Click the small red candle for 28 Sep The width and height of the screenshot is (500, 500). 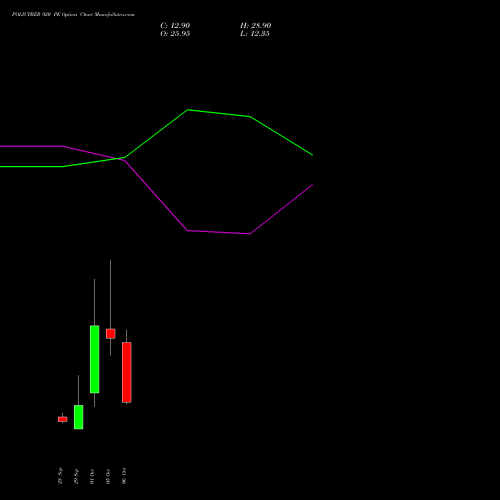point(63,419)
